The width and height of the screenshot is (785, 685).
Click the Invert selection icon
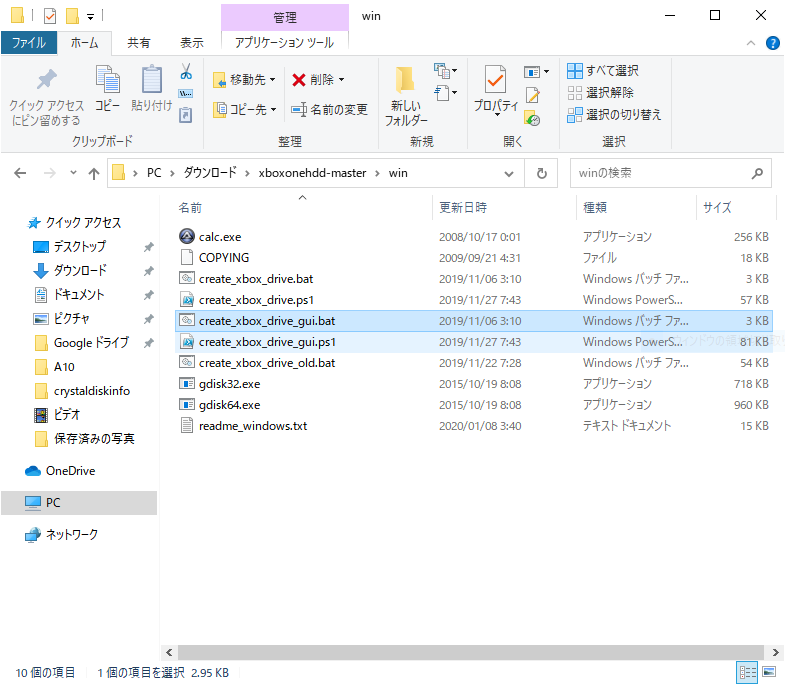click(x=575, y=115)
